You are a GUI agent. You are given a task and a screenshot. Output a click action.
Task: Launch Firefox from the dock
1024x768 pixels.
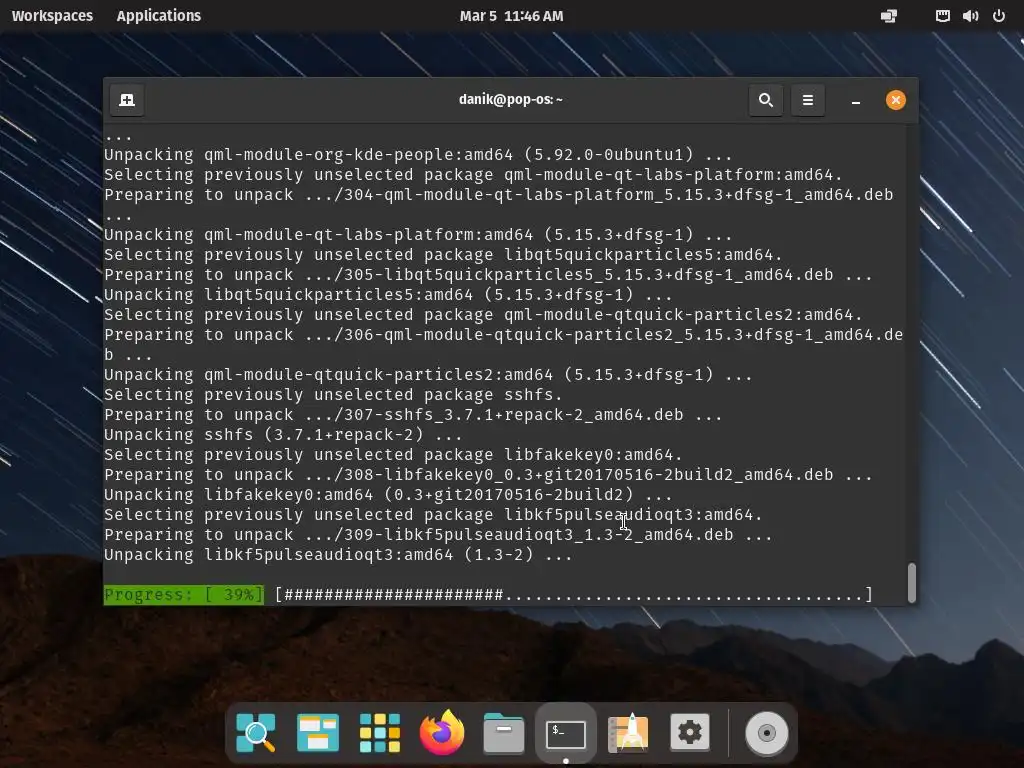(x=441, y=733)
